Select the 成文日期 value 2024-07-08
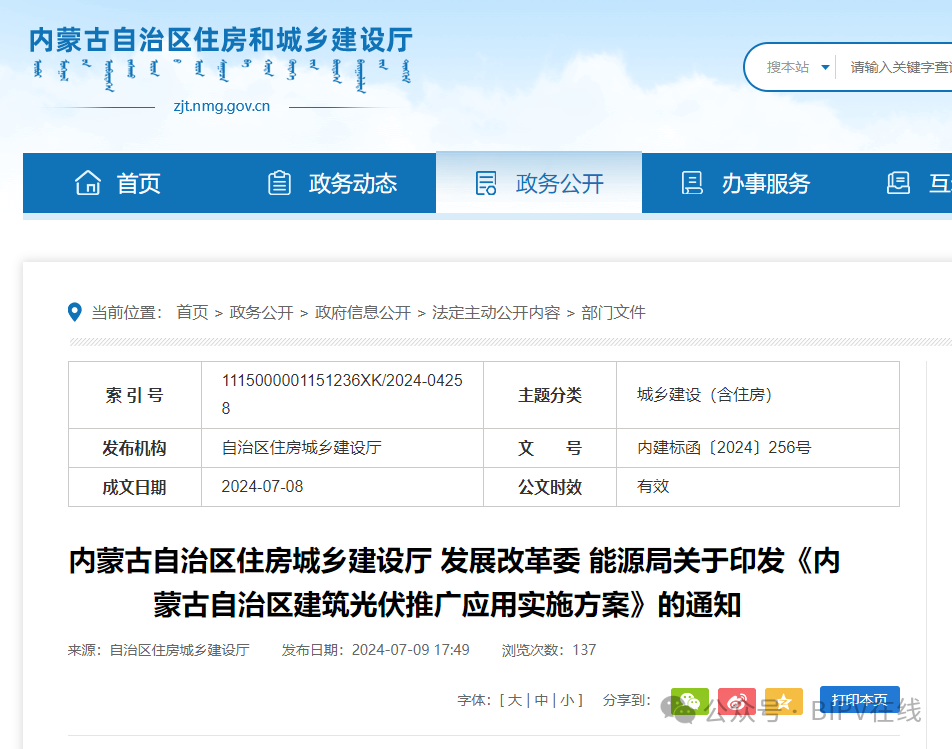 tap(262, 487)
